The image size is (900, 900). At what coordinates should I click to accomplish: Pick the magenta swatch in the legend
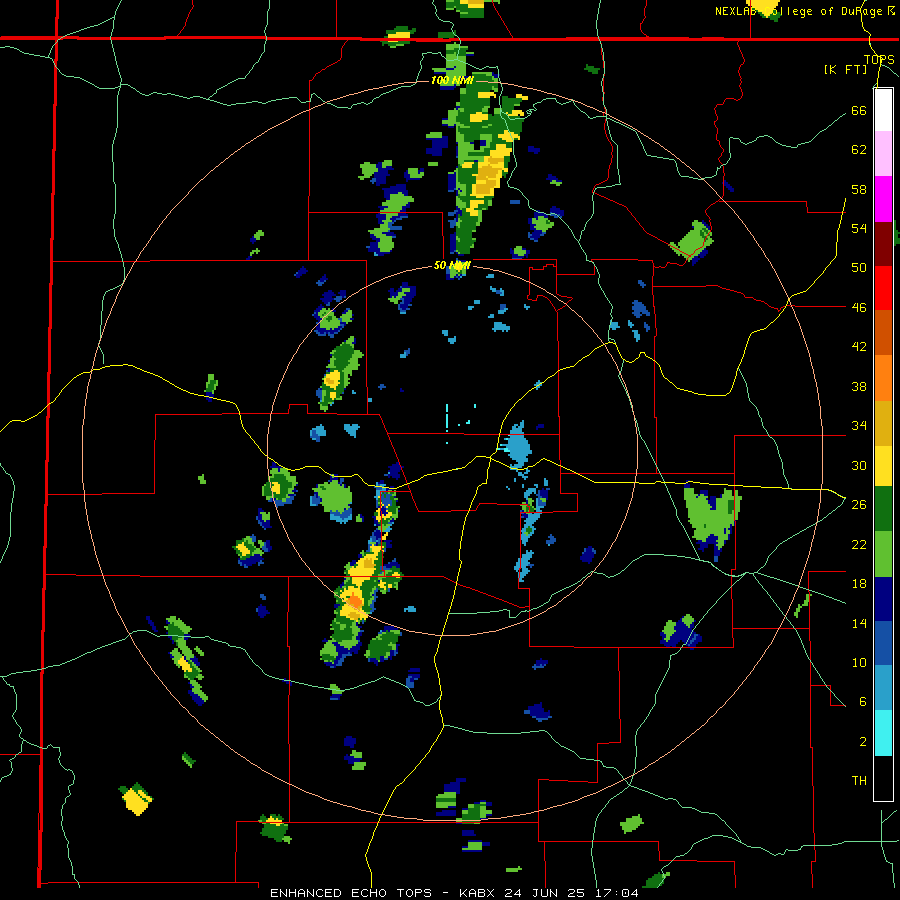coord(883,199)
